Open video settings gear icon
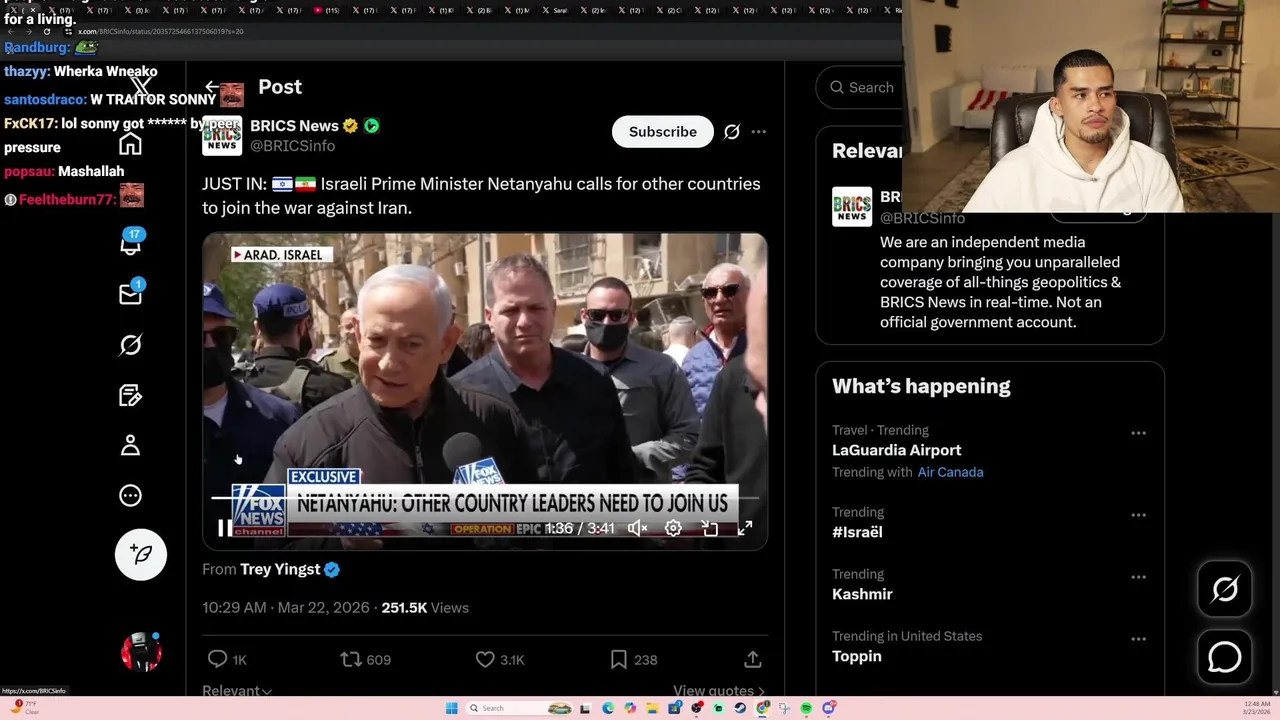The height and width of the screenshot is (720, 1280). pyautogui.click(x=673, y=528)
